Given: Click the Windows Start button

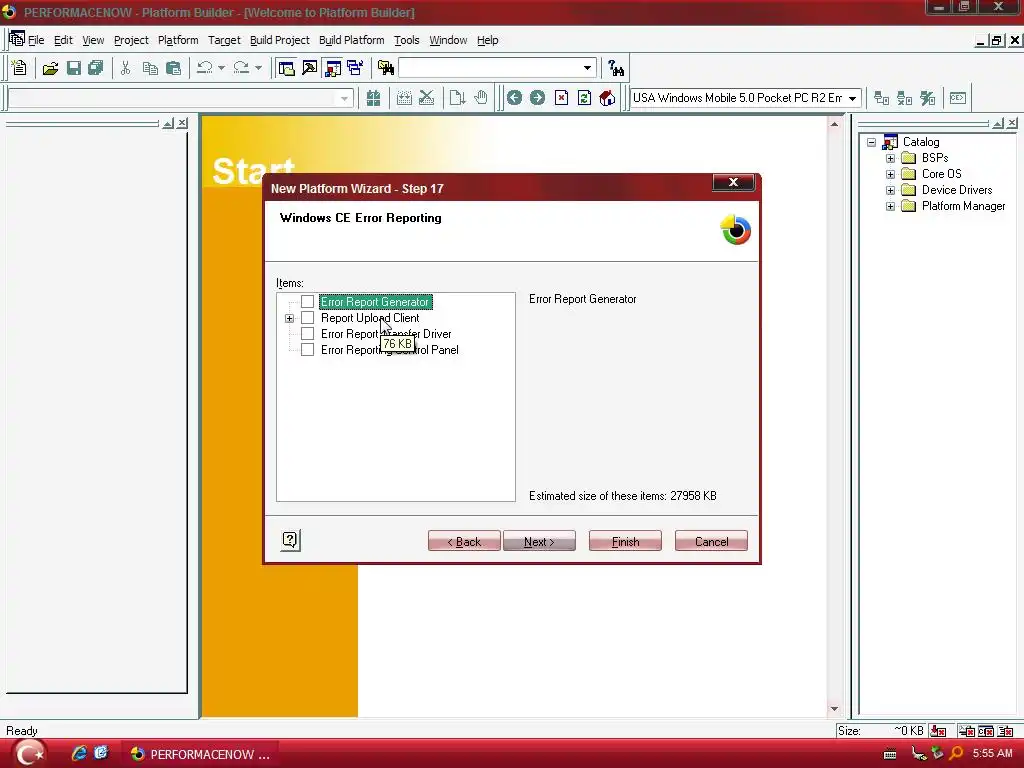Looking at the screenshot, I should point(29,754).
